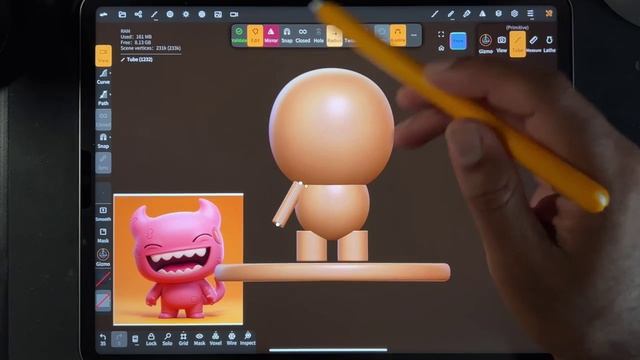Screen dimensions: 640x360
Task: Validate the tube primitive
Action: [239, 36]
